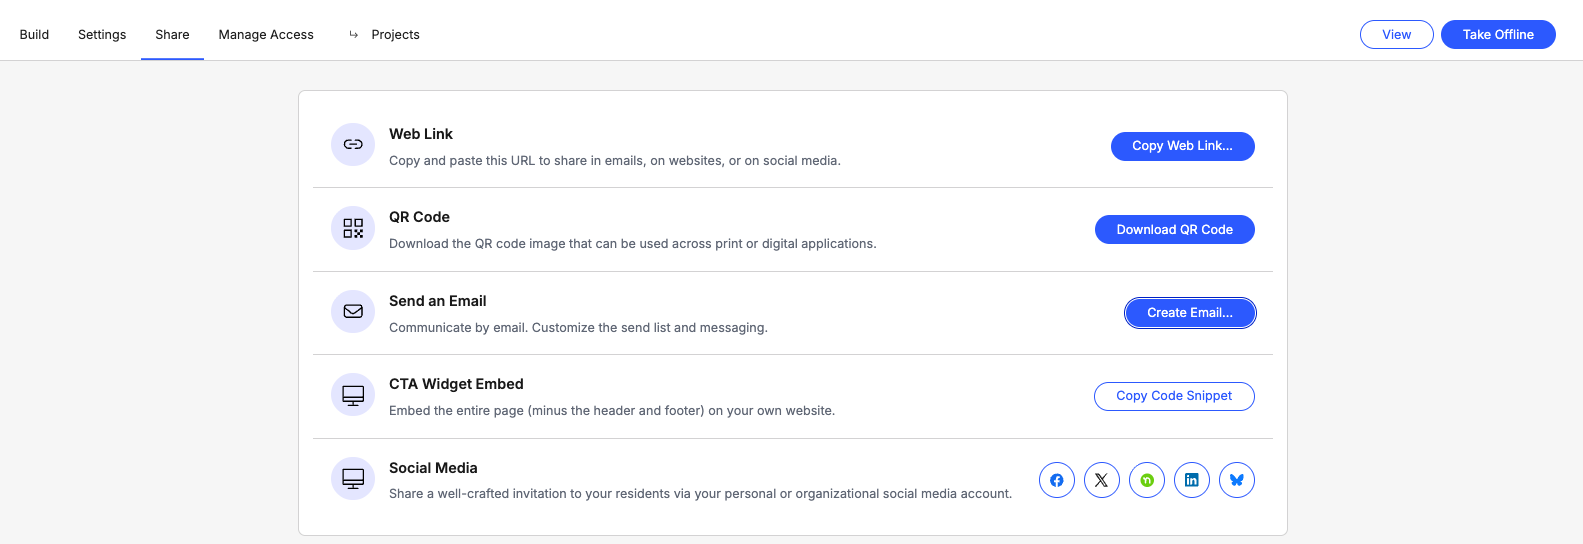Click the Web Link chain icon
This screenshot has height=544, width=1583.
pos(353,145)
